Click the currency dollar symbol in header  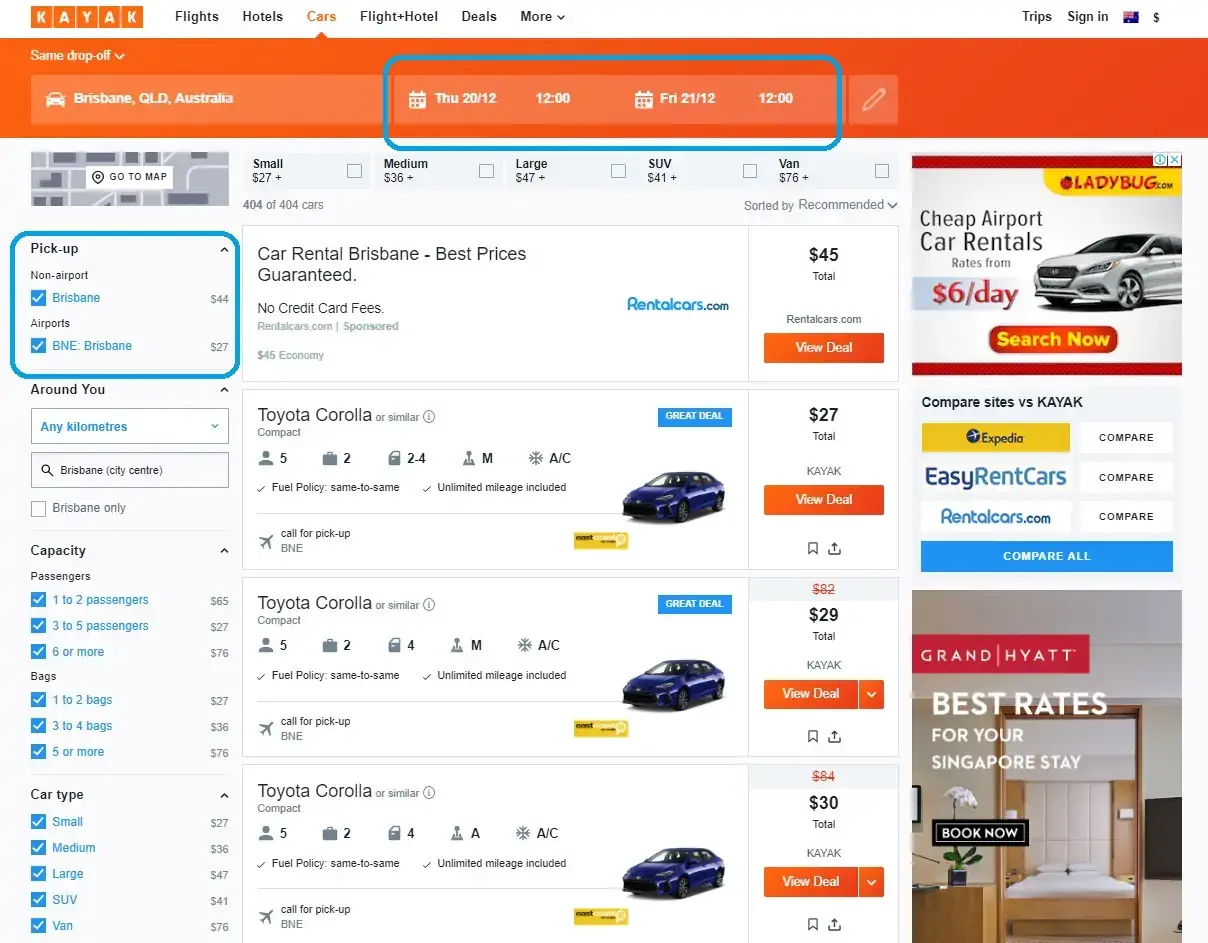pyautogui.click(x=1156, y=17)
